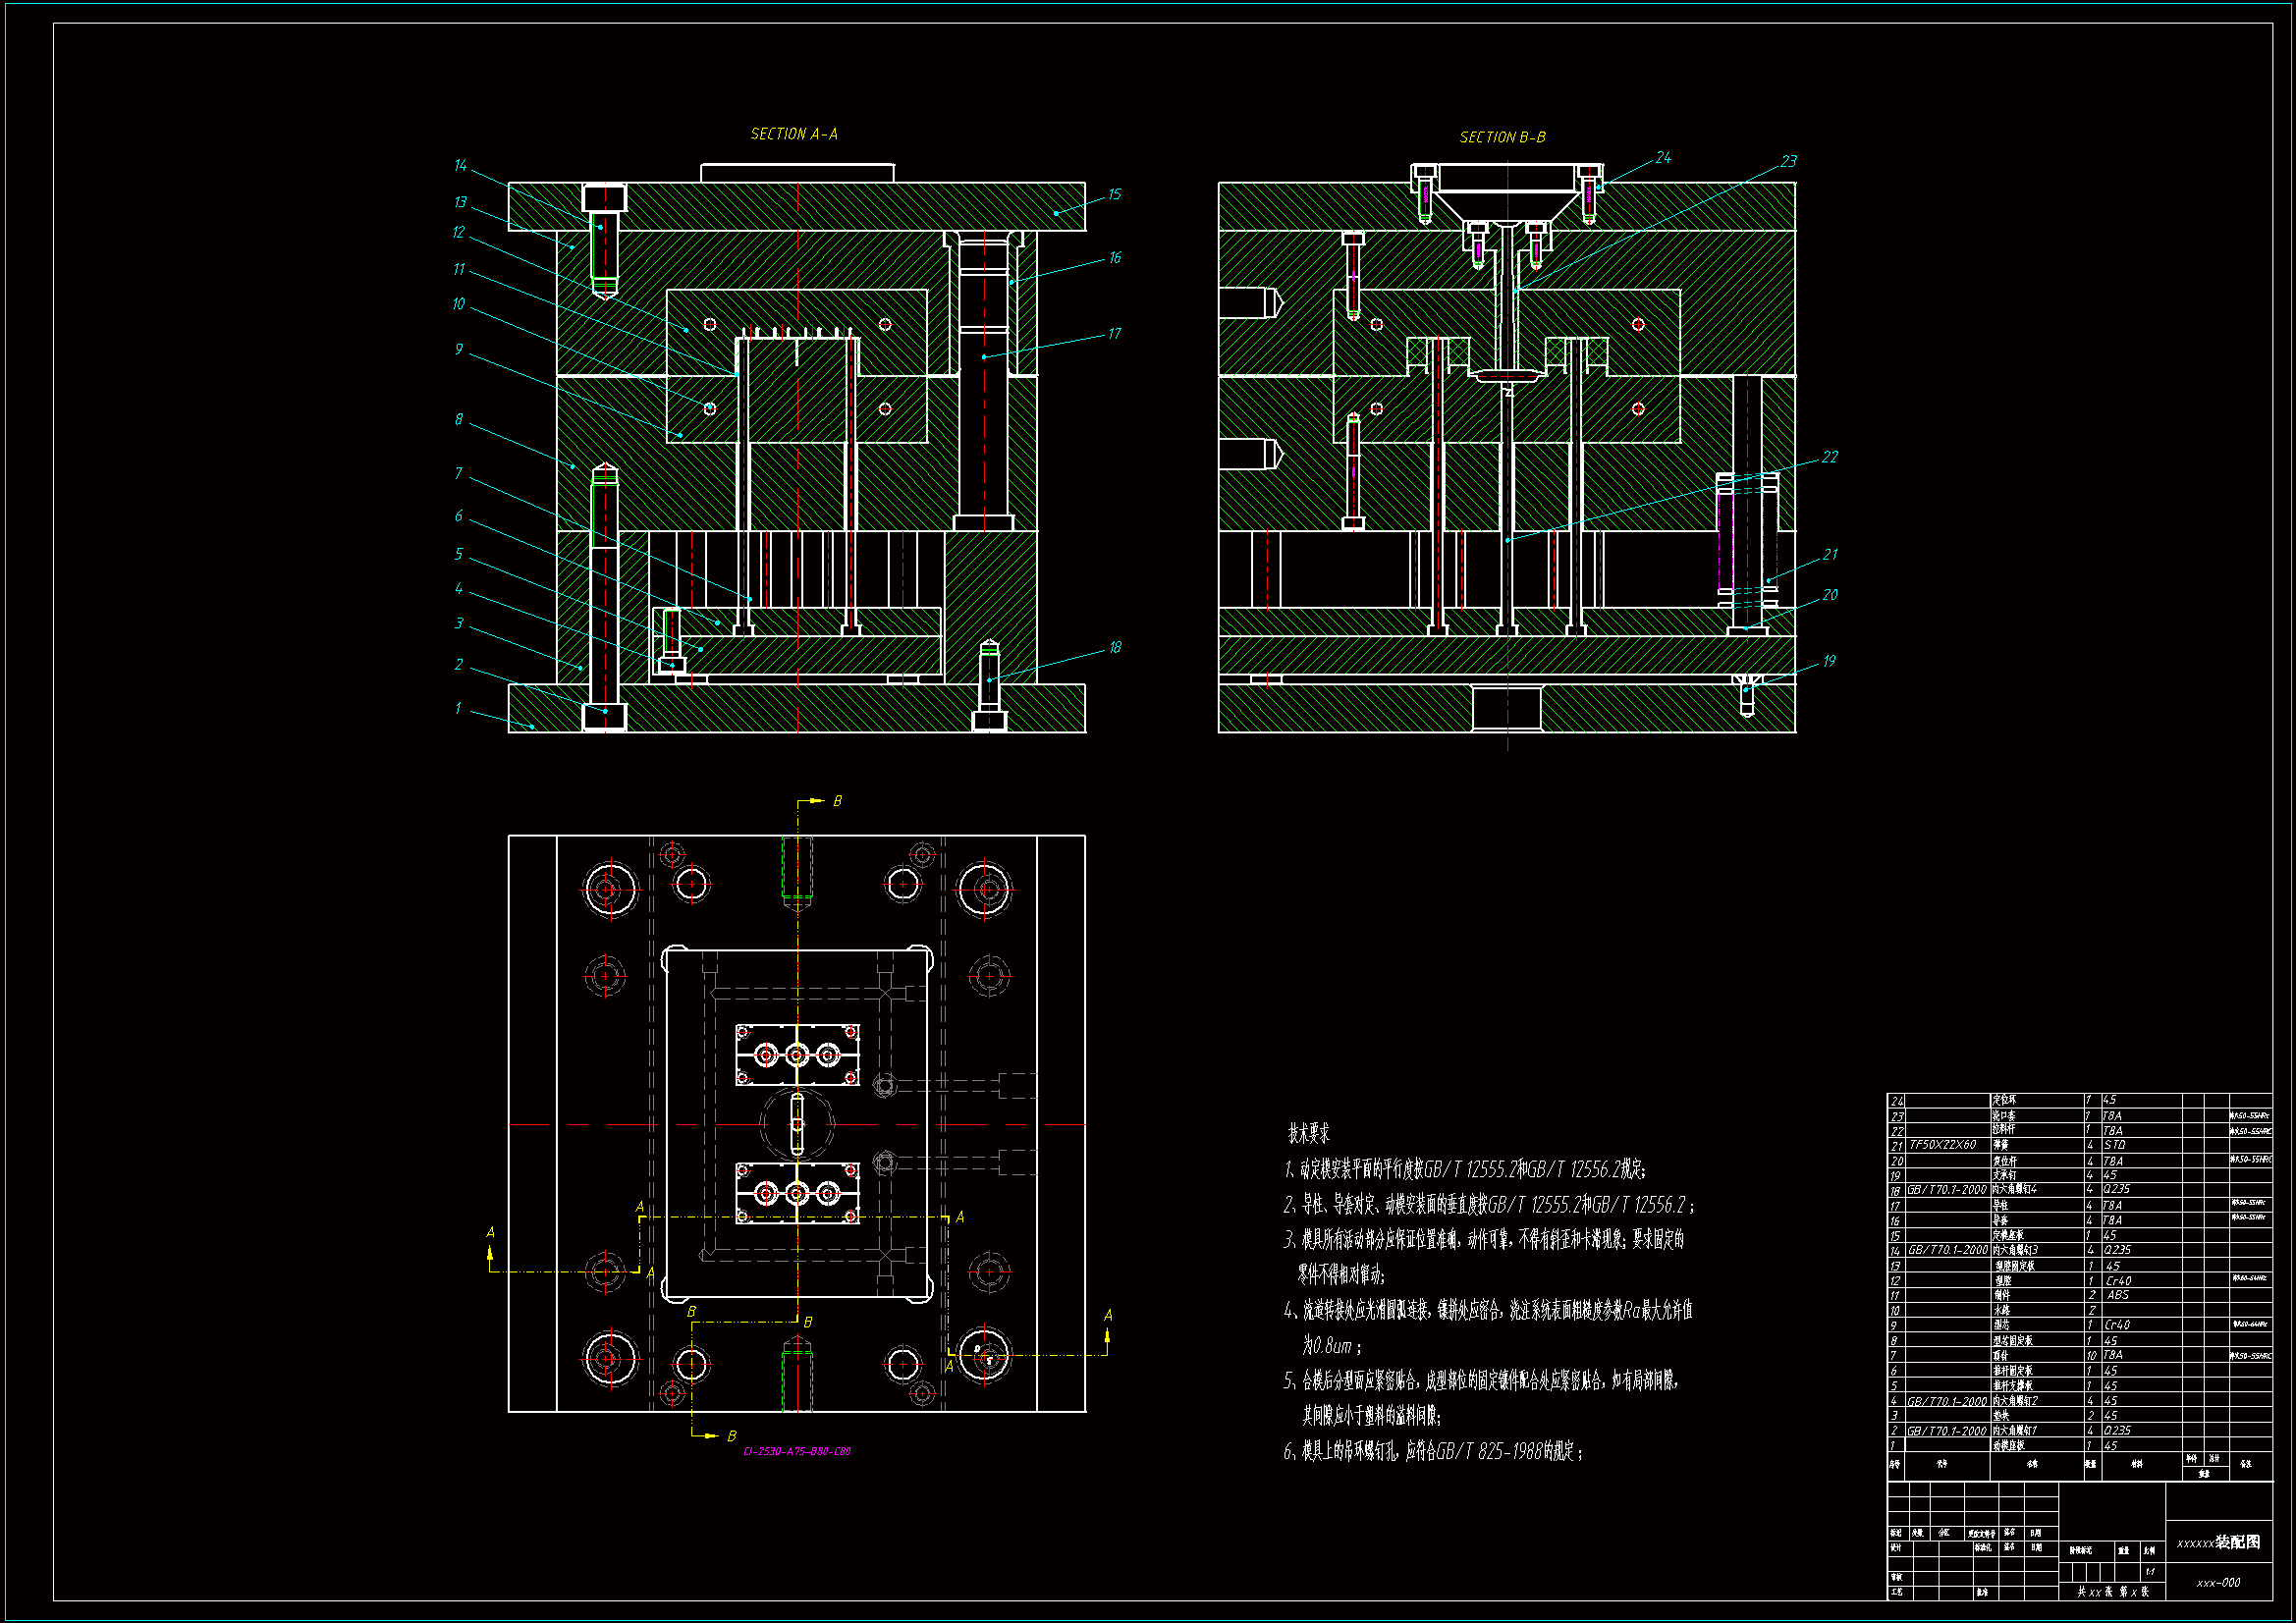Select the xxx-000 drawing number field
Screen dimensions: 2296x1623
tap(2218, 1583)
